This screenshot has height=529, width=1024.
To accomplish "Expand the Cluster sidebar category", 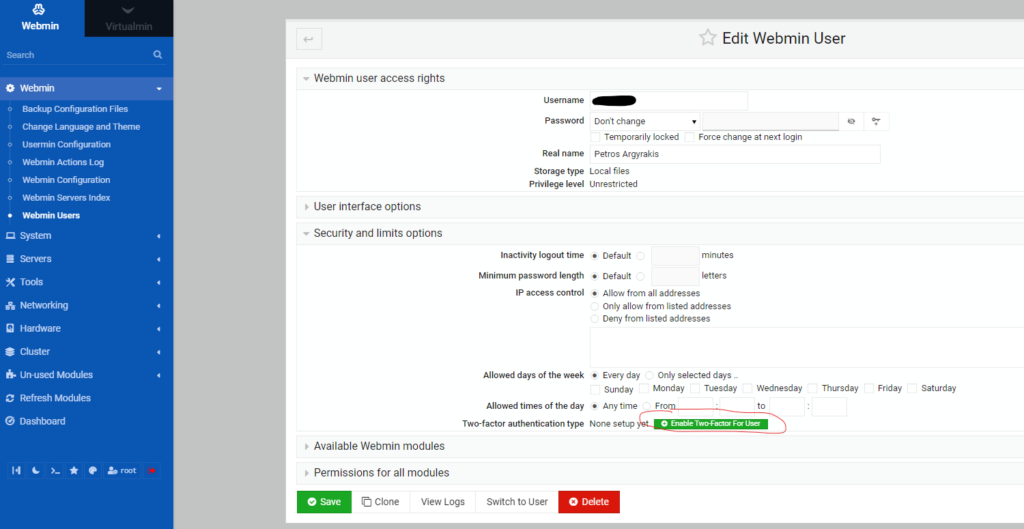I will click(86, 351).
